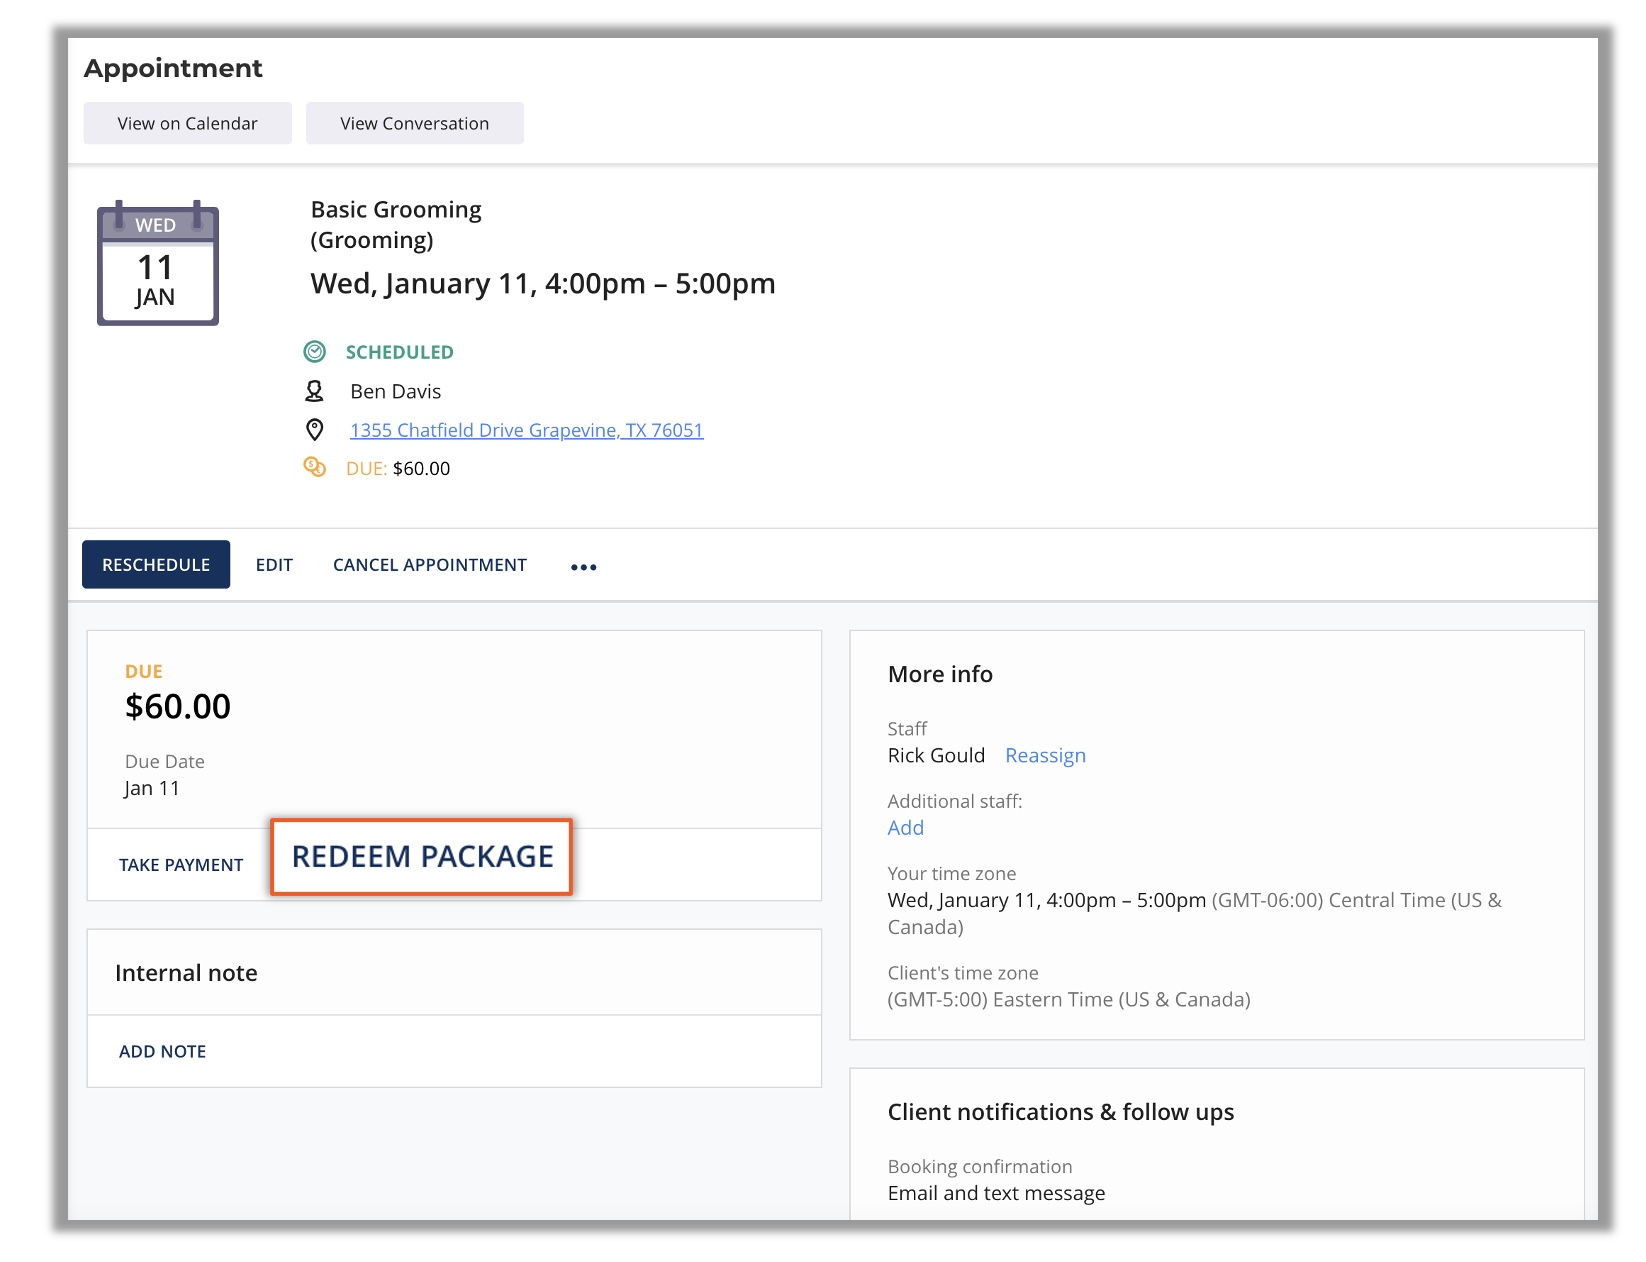Click the Reassign staff link

(x=1045, y=756)
